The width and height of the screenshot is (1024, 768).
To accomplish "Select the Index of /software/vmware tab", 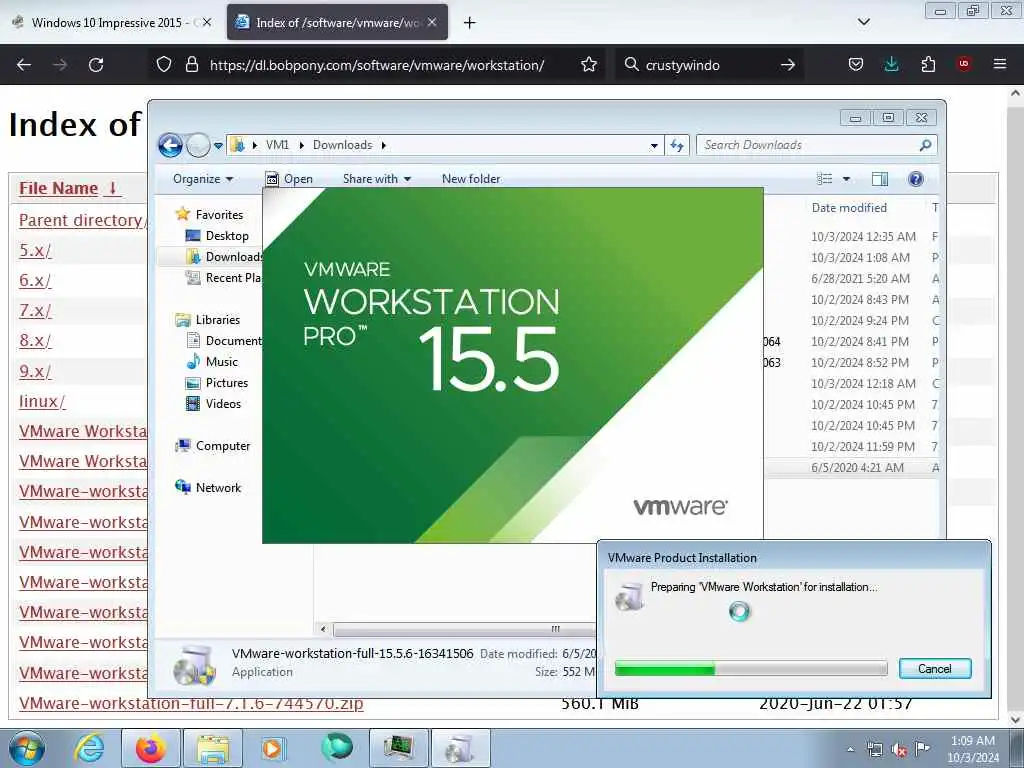I will [338, 22].
